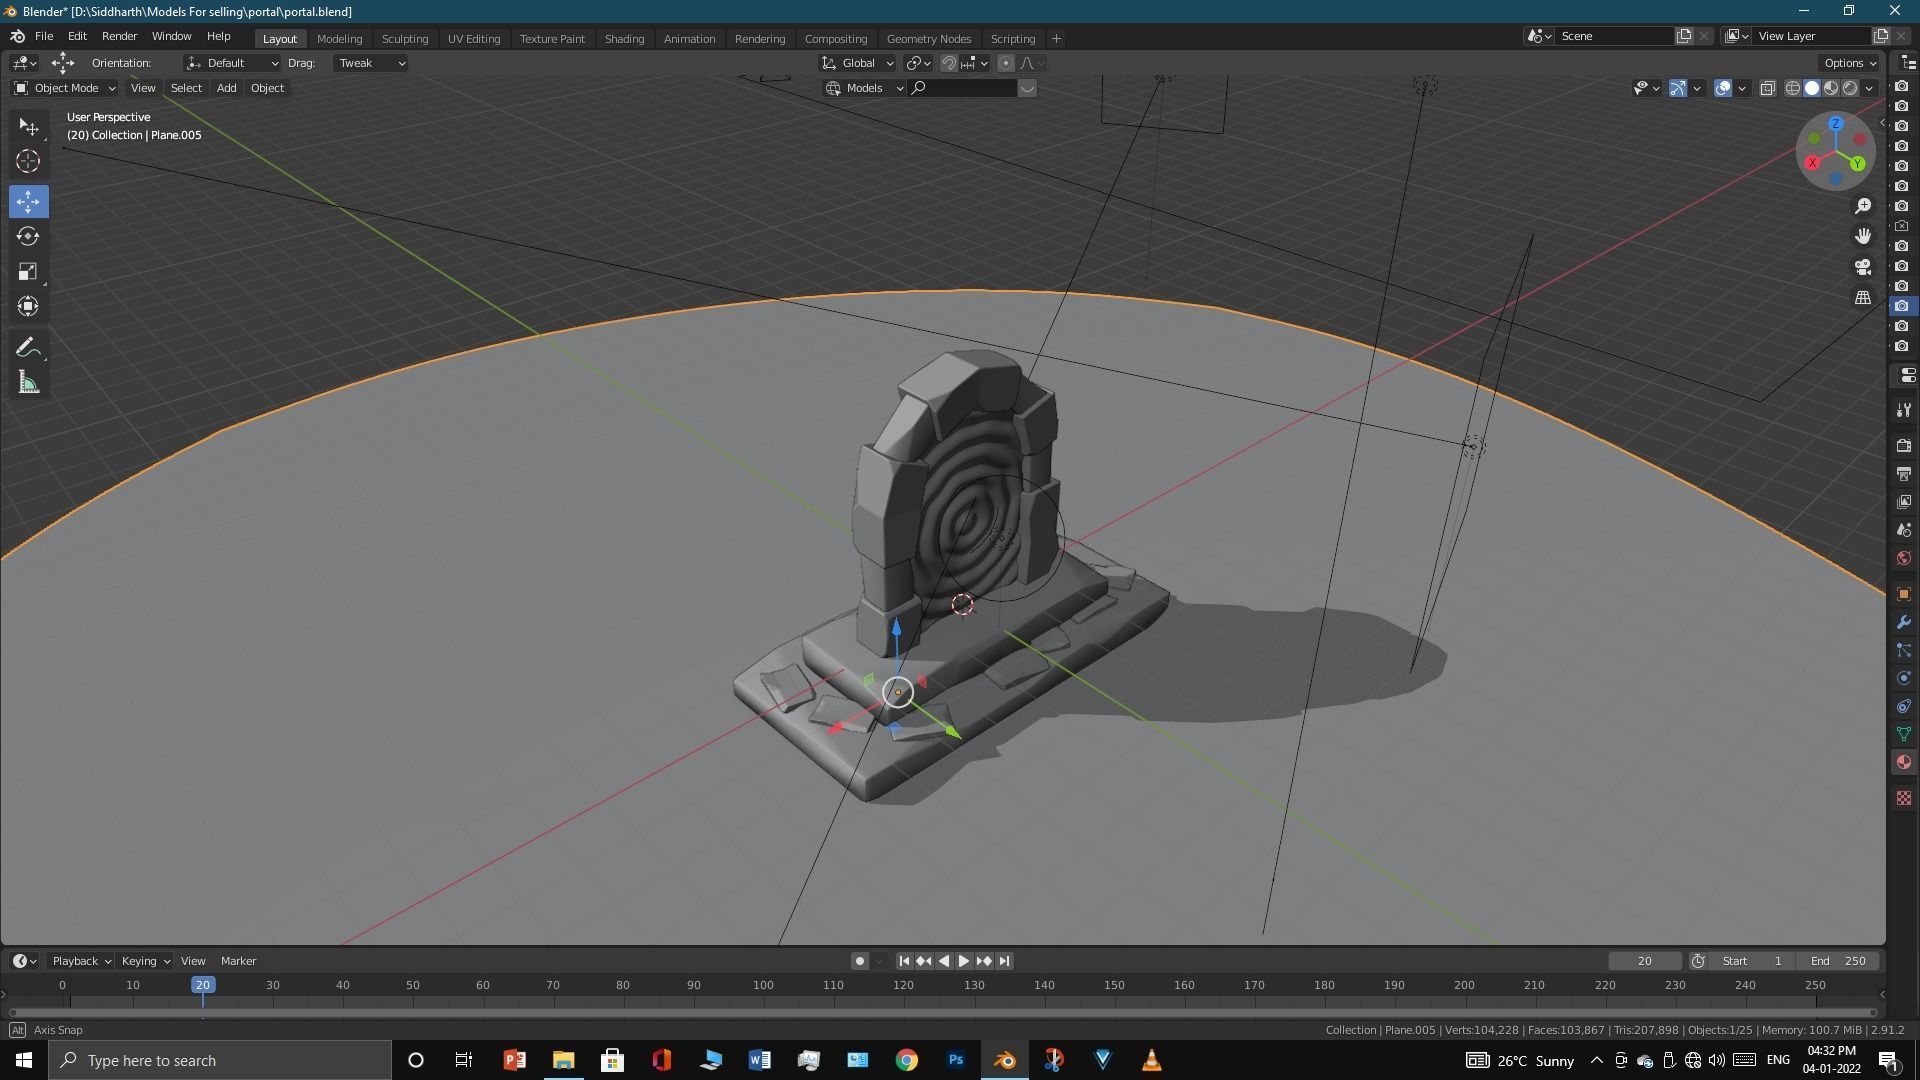
Task: Open the viewport Add menu
Action: click(226, 88)
